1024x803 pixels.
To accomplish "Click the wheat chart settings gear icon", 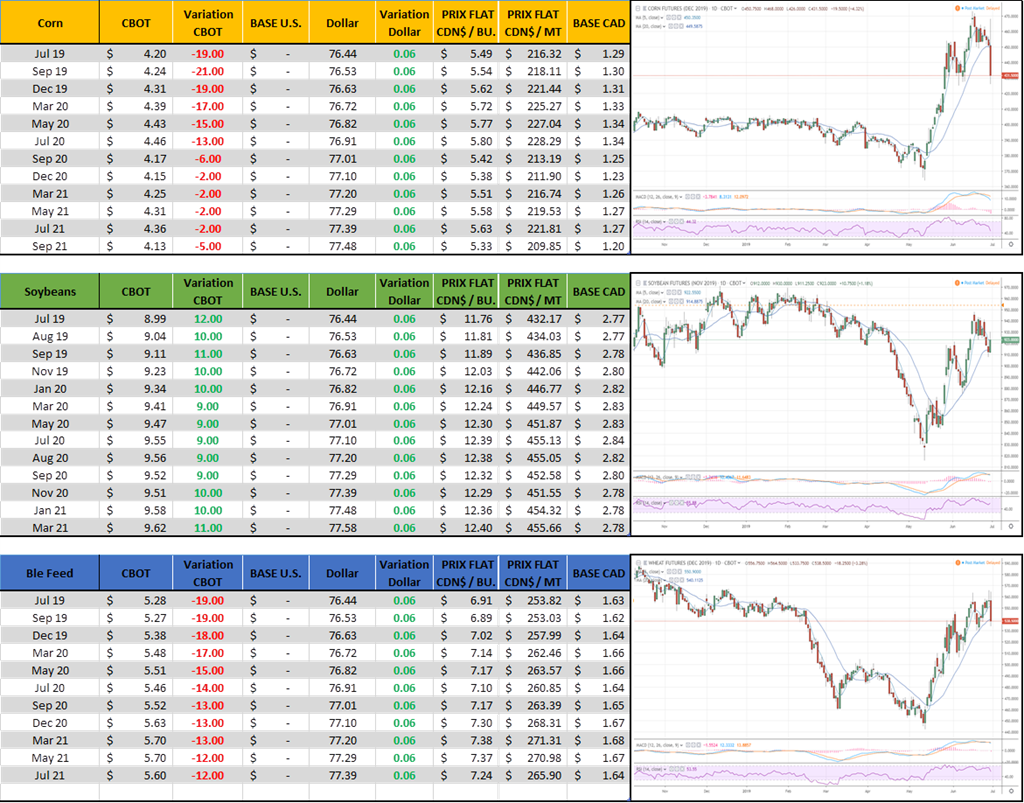I will pyautogui.click(x=1011, y=791).
